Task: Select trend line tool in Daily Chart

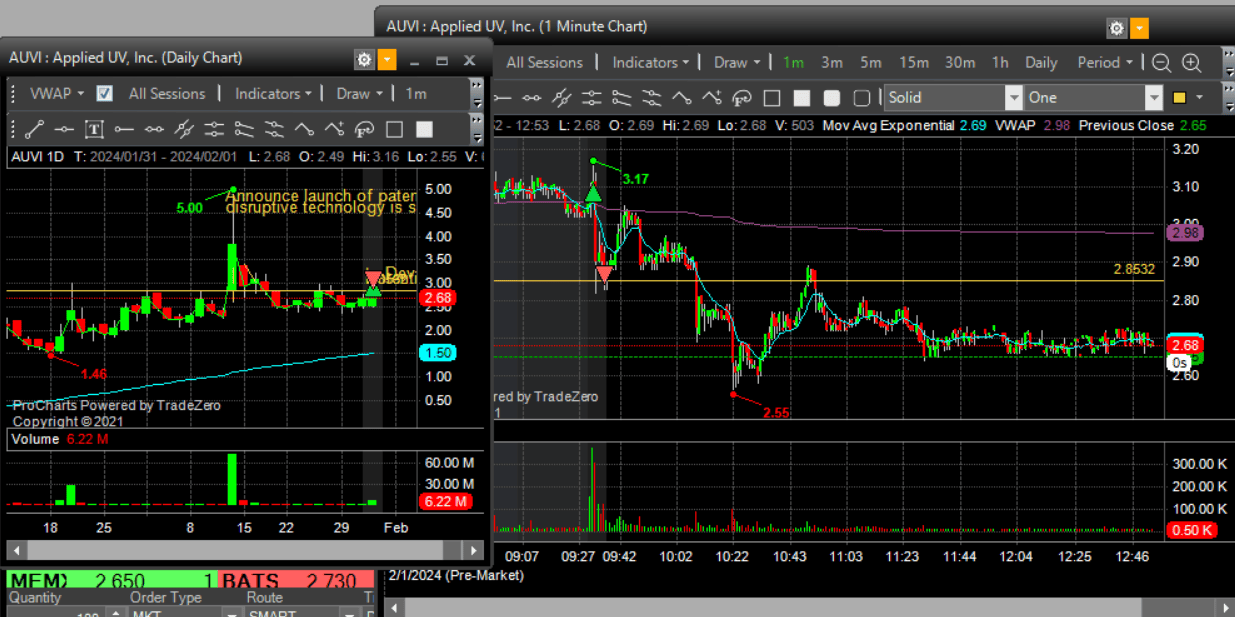Action: [34, 129]
